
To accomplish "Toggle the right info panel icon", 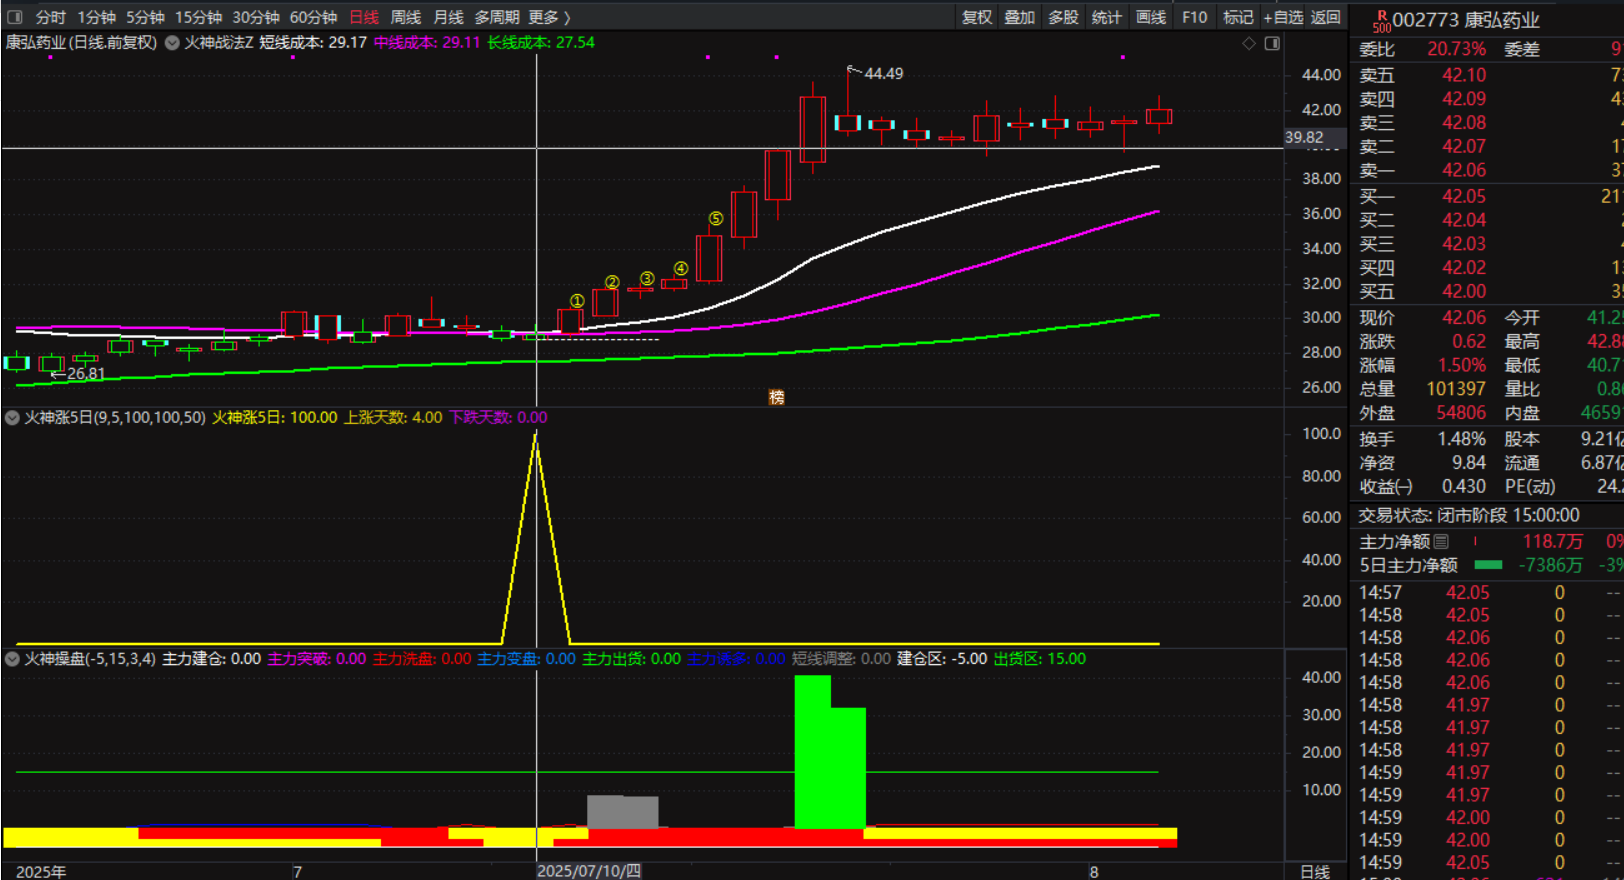I will (1272, 43).
